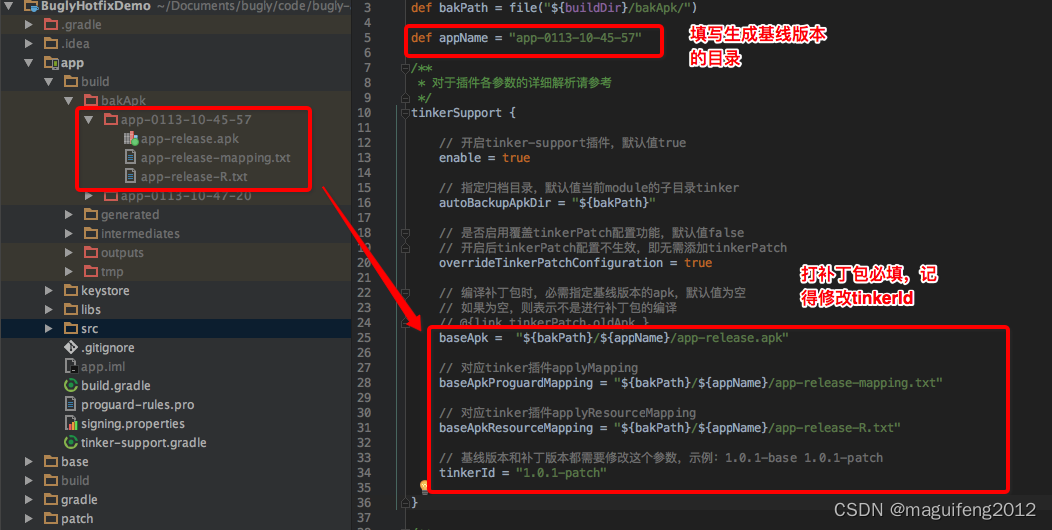The height and width of the screenshot is (530, 1052).
Task: Click line number 25 in the gutter
Action: (x=364, y=337)
